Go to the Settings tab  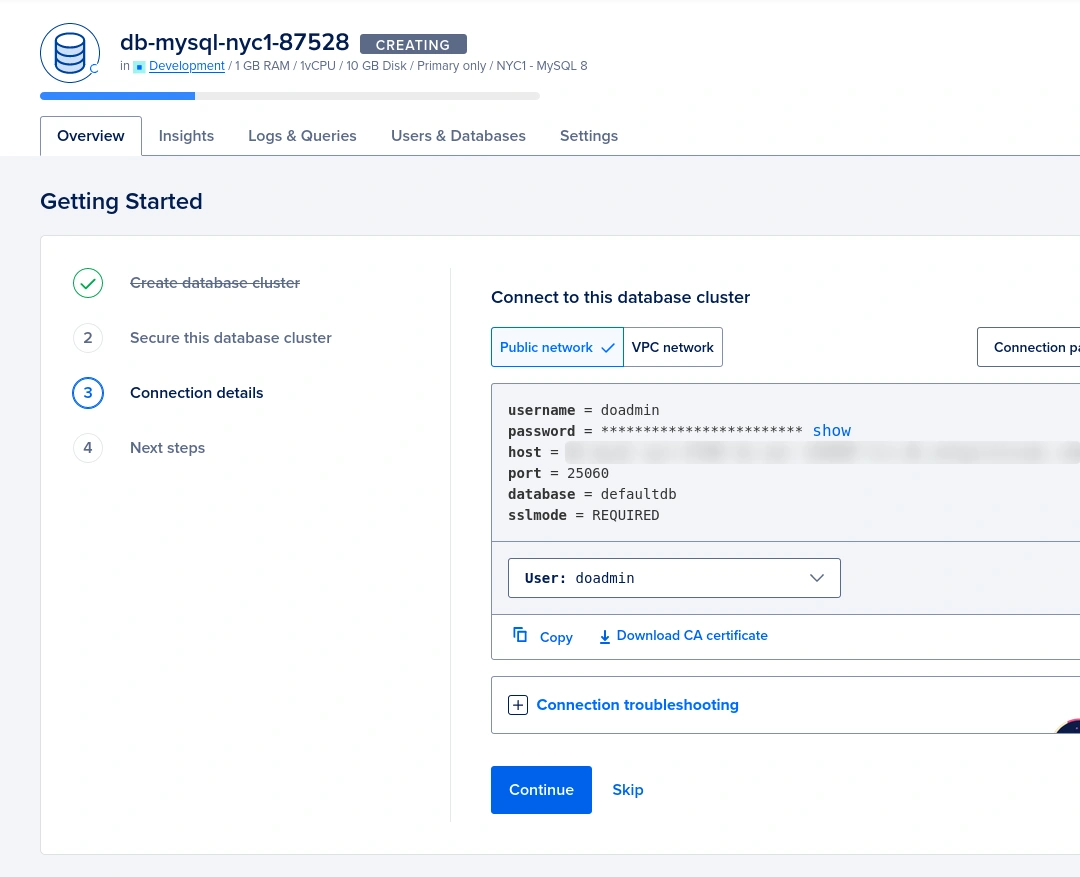(x=589, y=136)
